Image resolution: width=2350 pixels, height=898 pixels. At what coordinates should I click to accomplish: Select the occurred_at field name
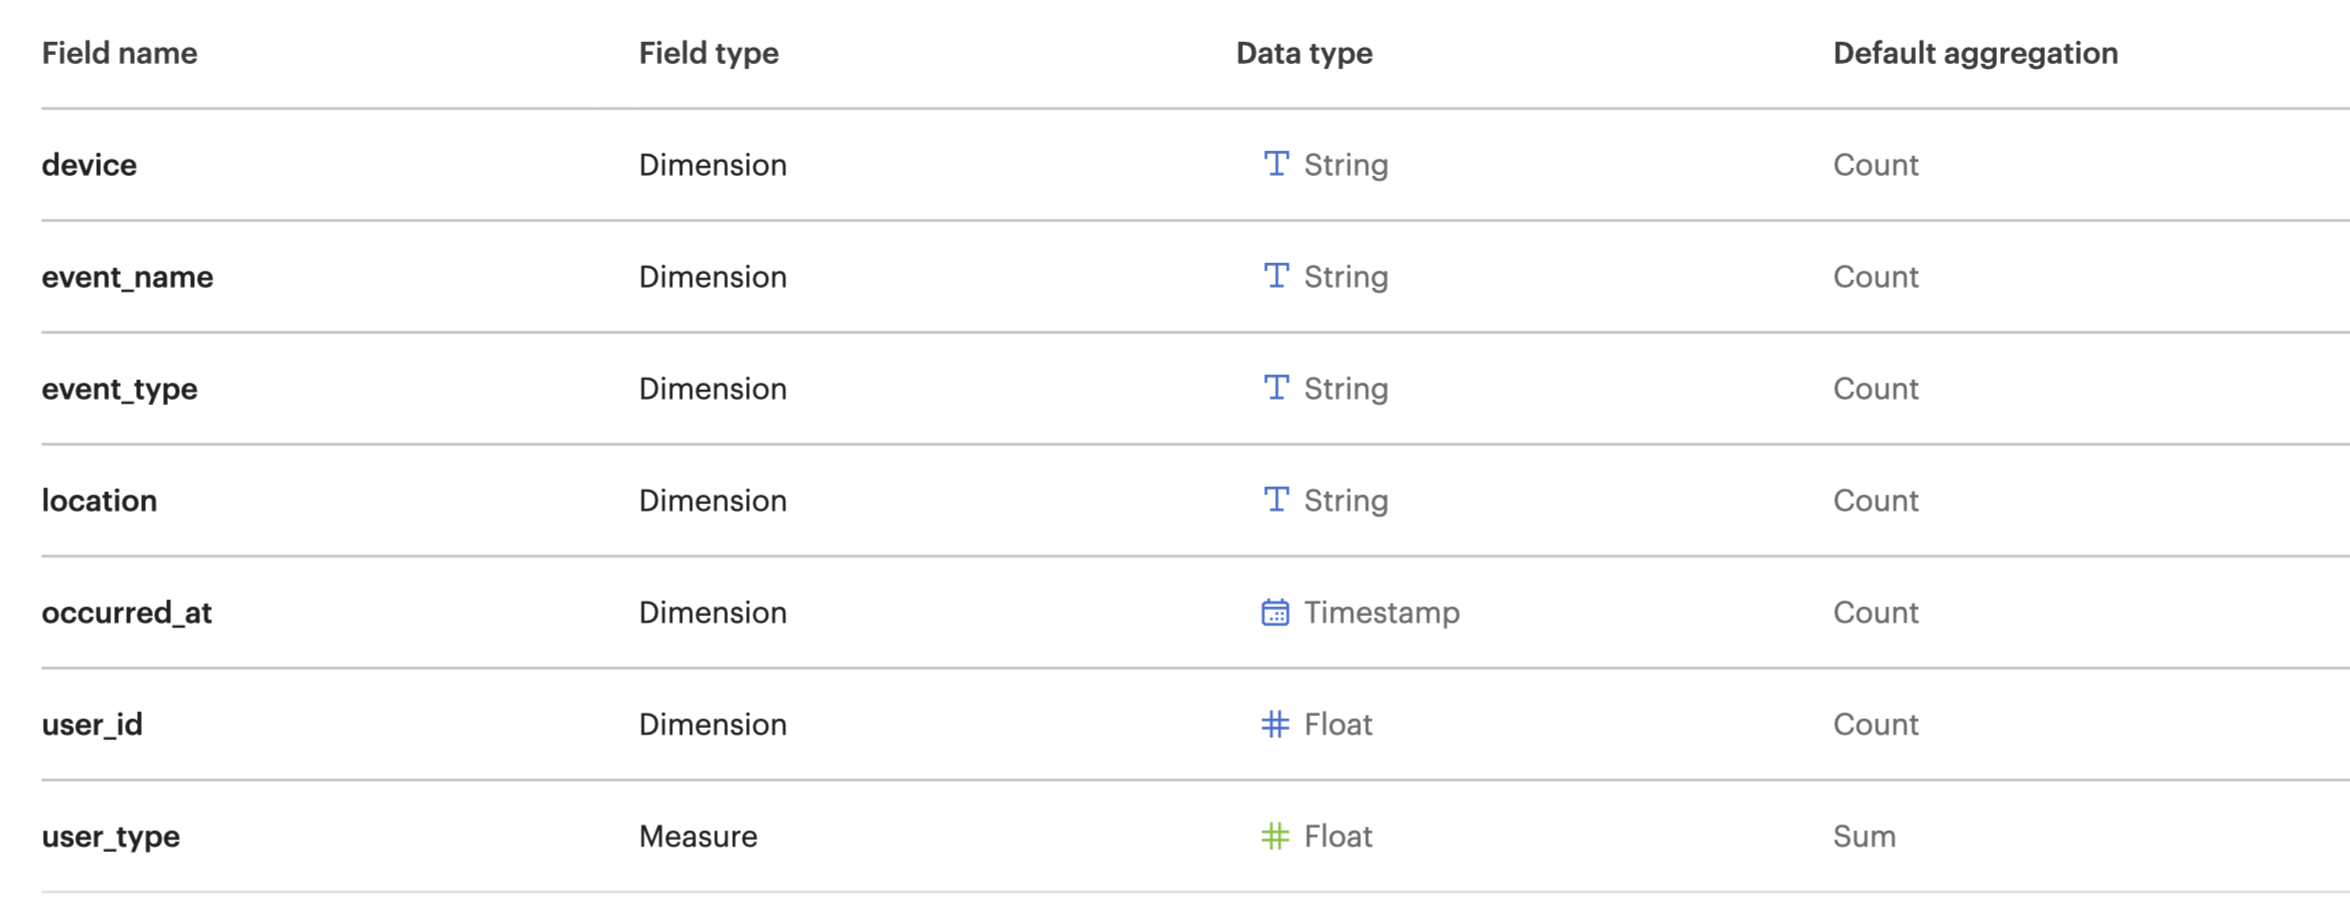(126, 612)
